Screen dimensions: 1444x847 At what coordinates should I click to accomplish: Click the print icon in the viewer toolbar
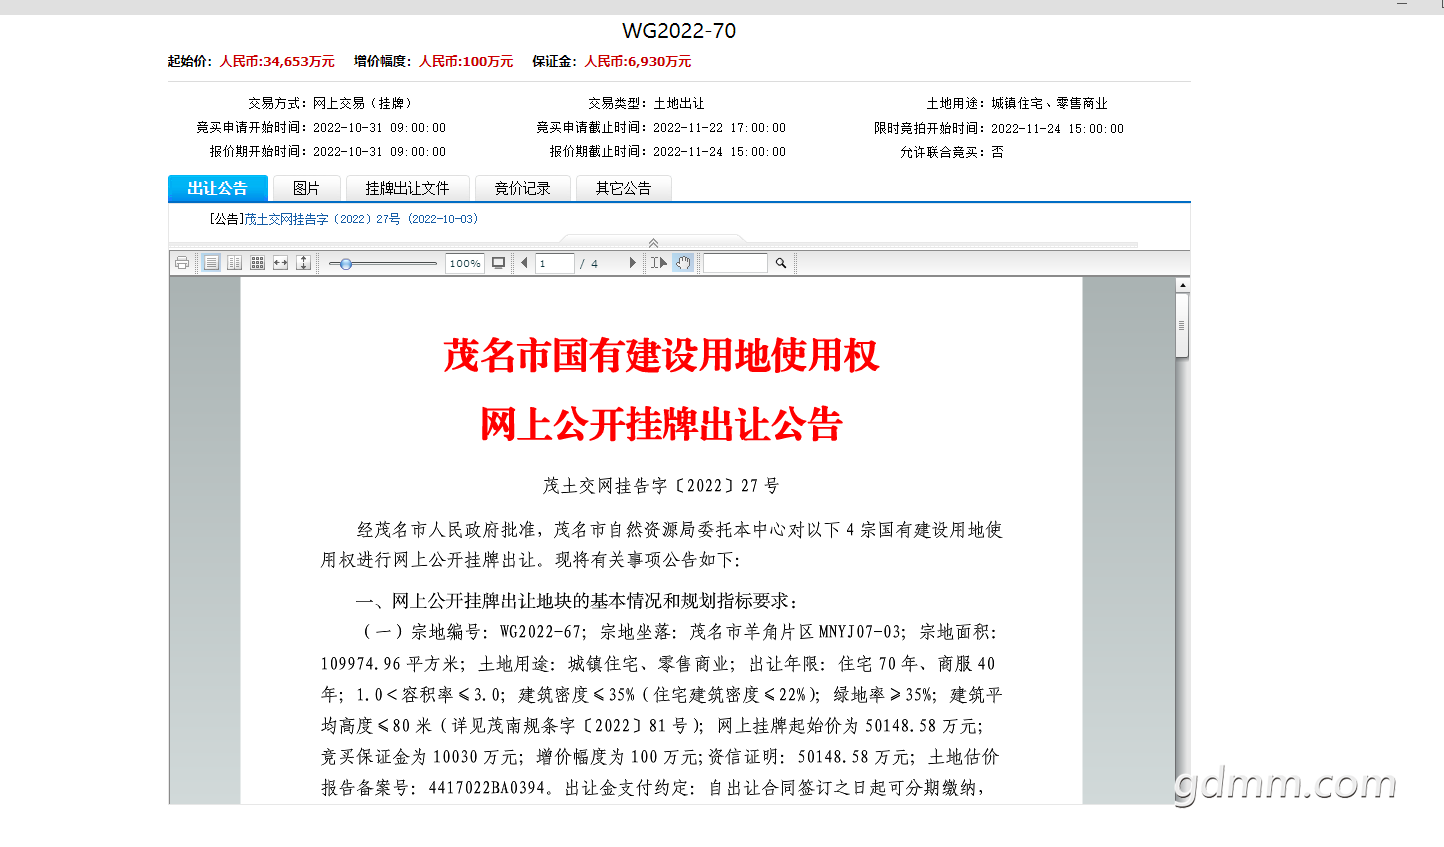181,263
